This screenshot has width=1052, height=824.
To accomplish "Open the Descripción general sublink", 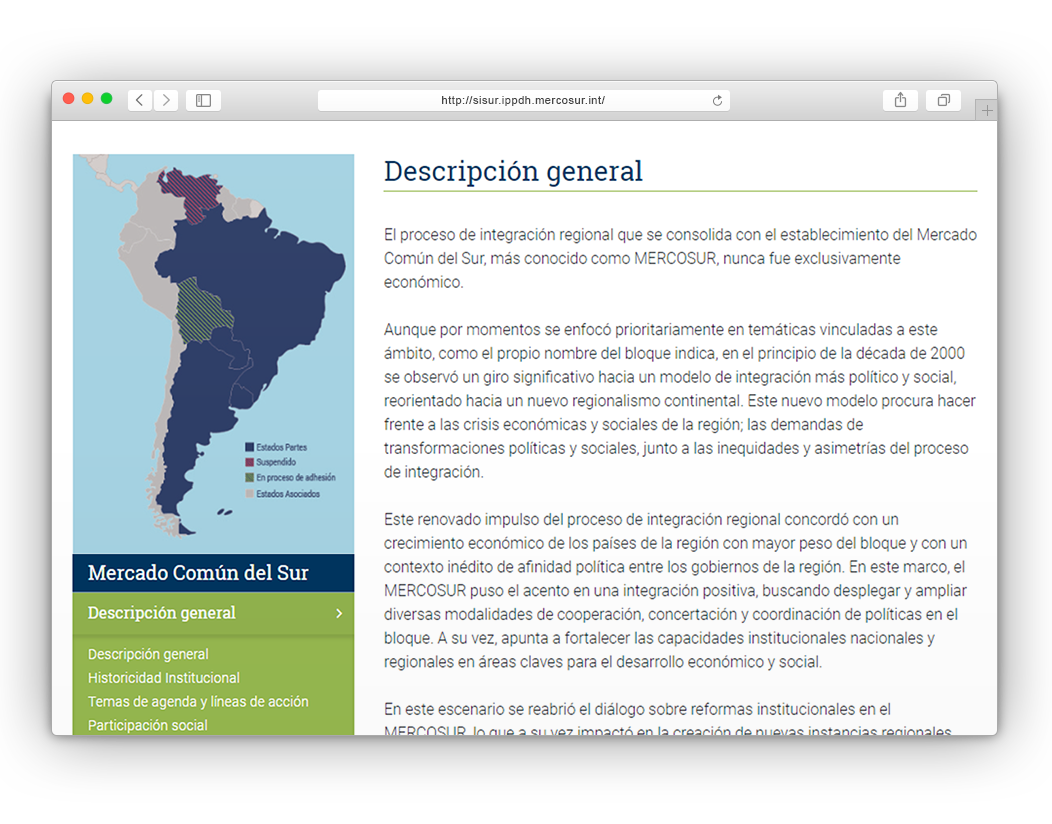I will point(148,654).
